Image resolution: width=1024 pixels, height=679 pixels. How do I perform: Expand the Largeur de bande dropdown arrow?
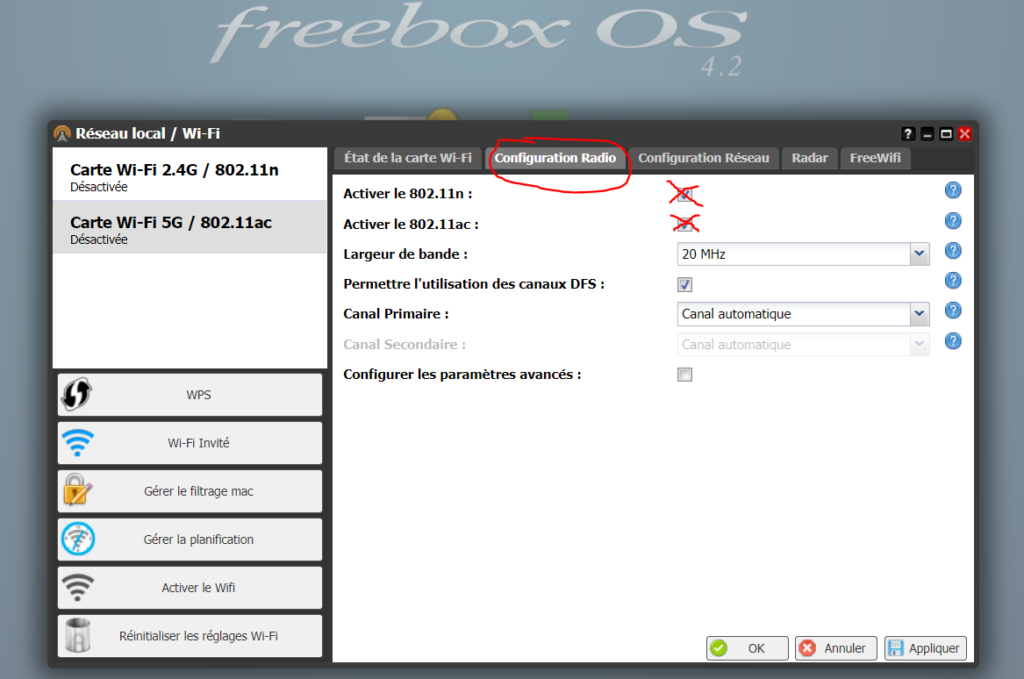point(920,254)
